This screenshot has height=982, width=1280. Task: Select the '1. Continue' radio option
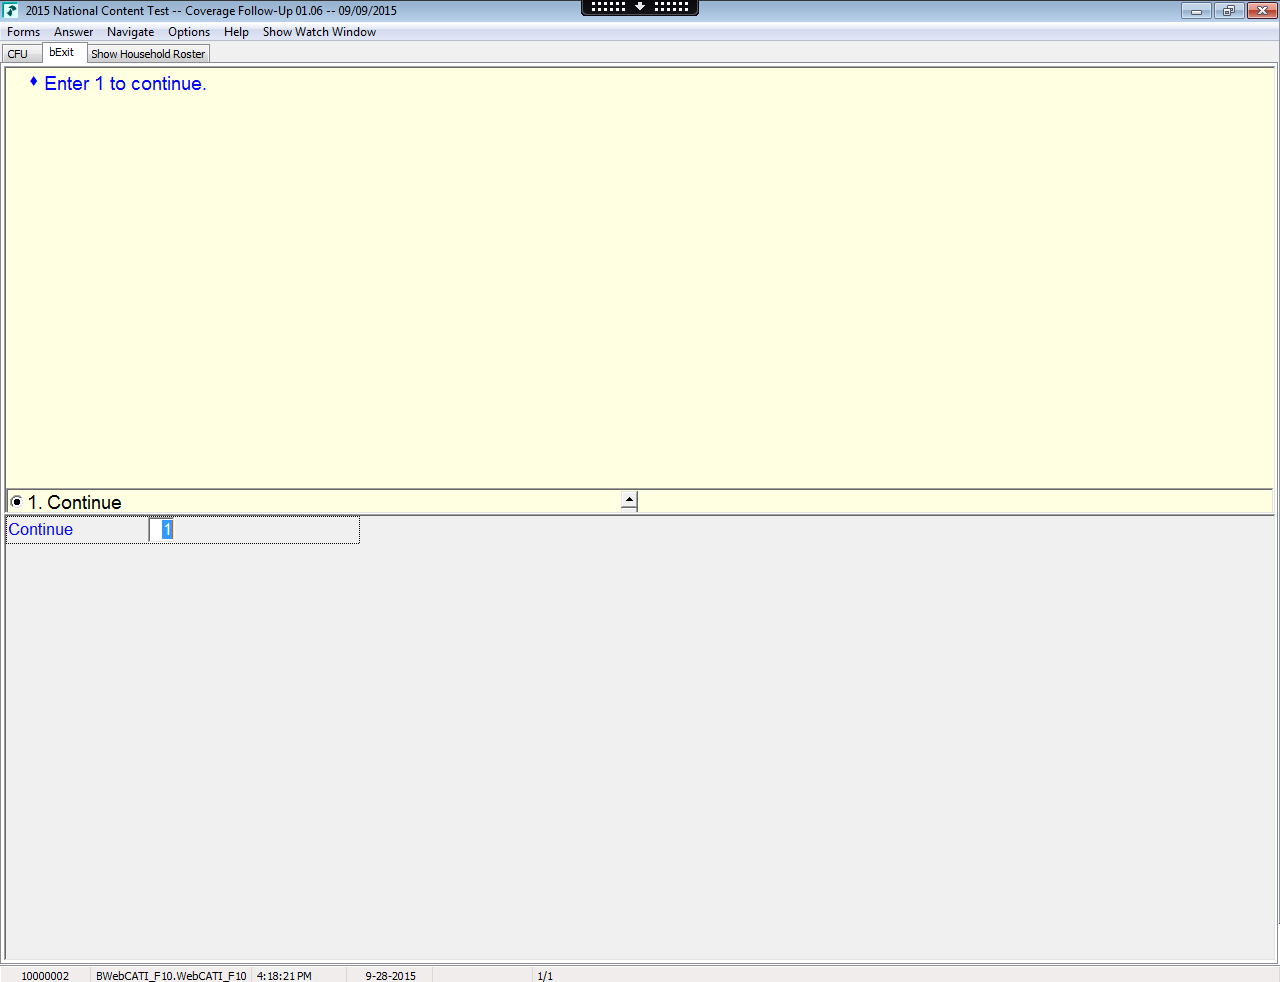(x=16, y=502)
